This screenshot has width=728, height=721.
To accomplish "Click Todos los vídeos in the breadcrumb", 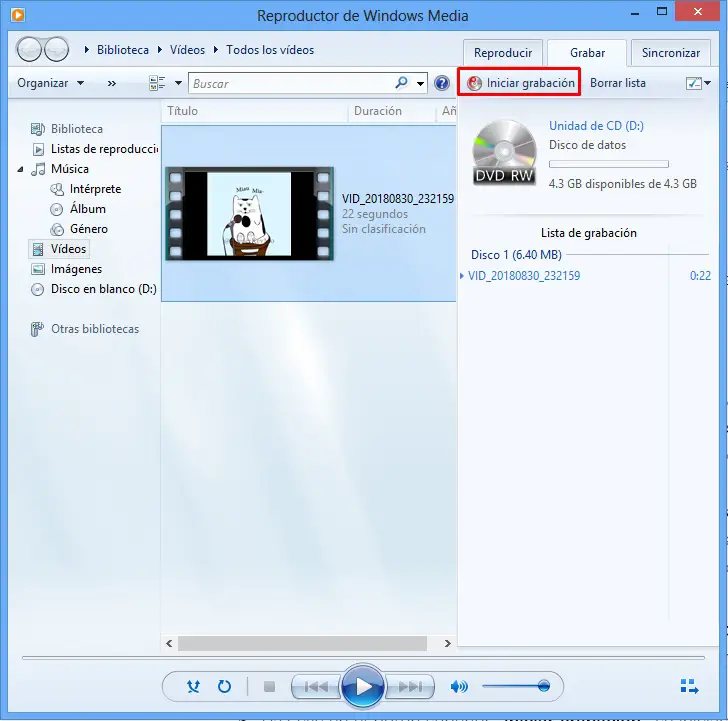I will click(x=270, y=50).
